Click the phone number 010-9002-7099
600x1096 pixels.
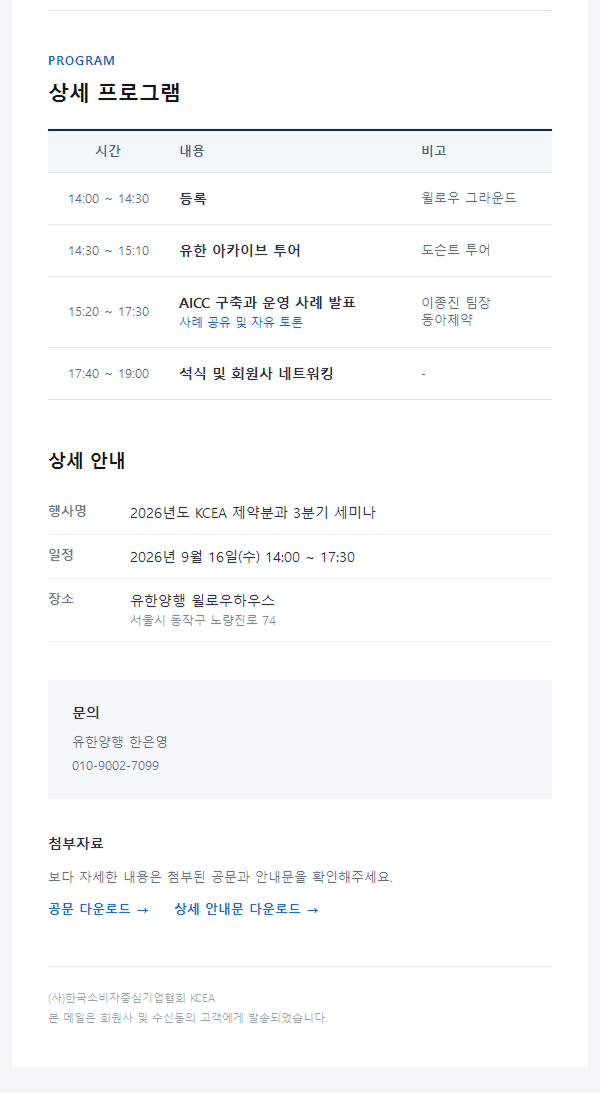click(x=115, y=765)
